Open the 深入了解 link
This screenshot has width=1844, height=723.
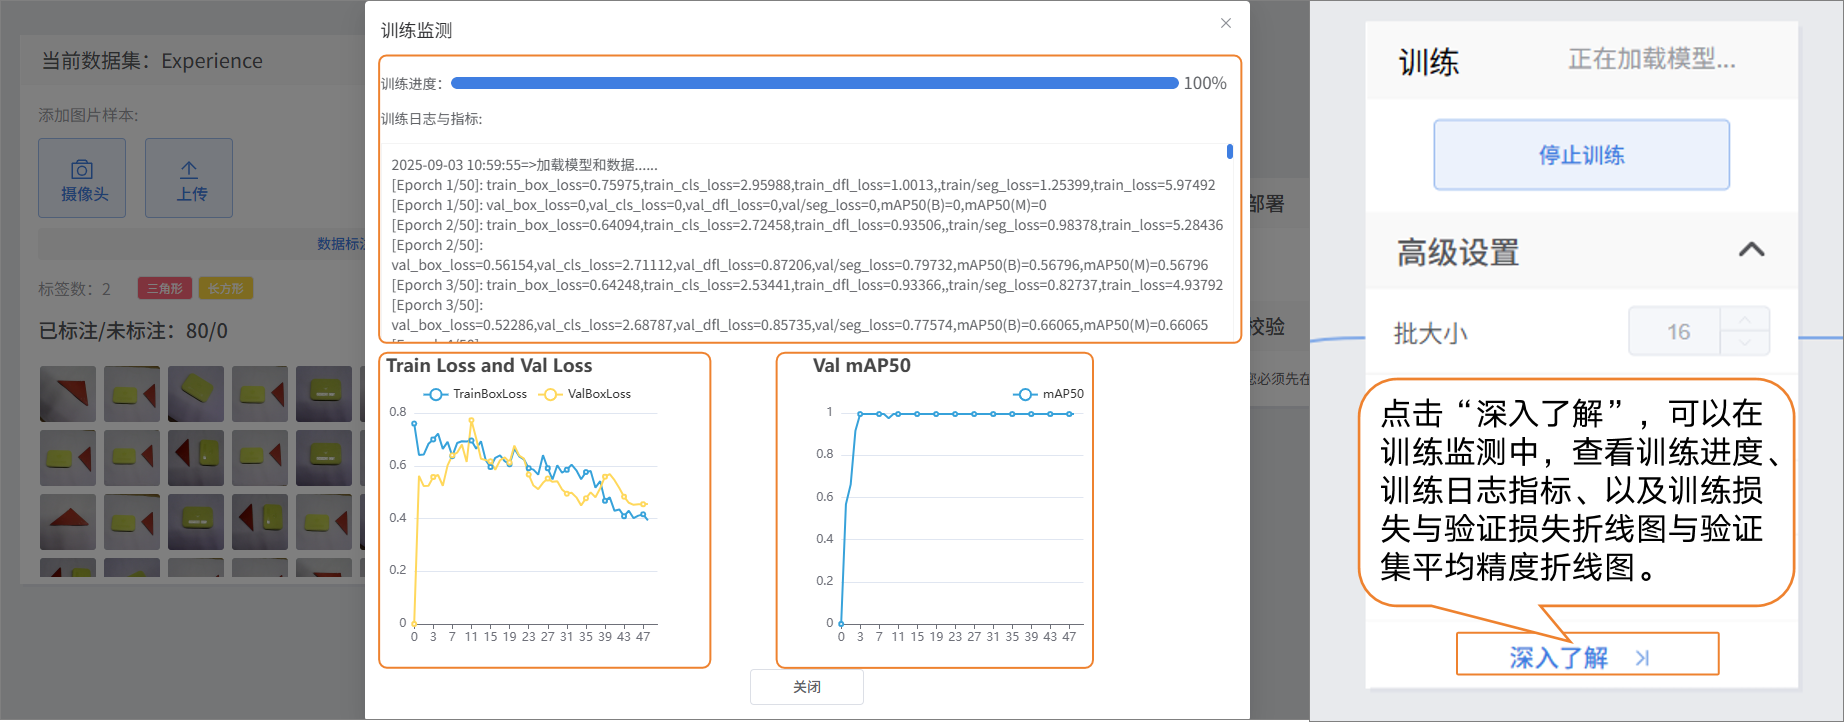pos(1558,657)
